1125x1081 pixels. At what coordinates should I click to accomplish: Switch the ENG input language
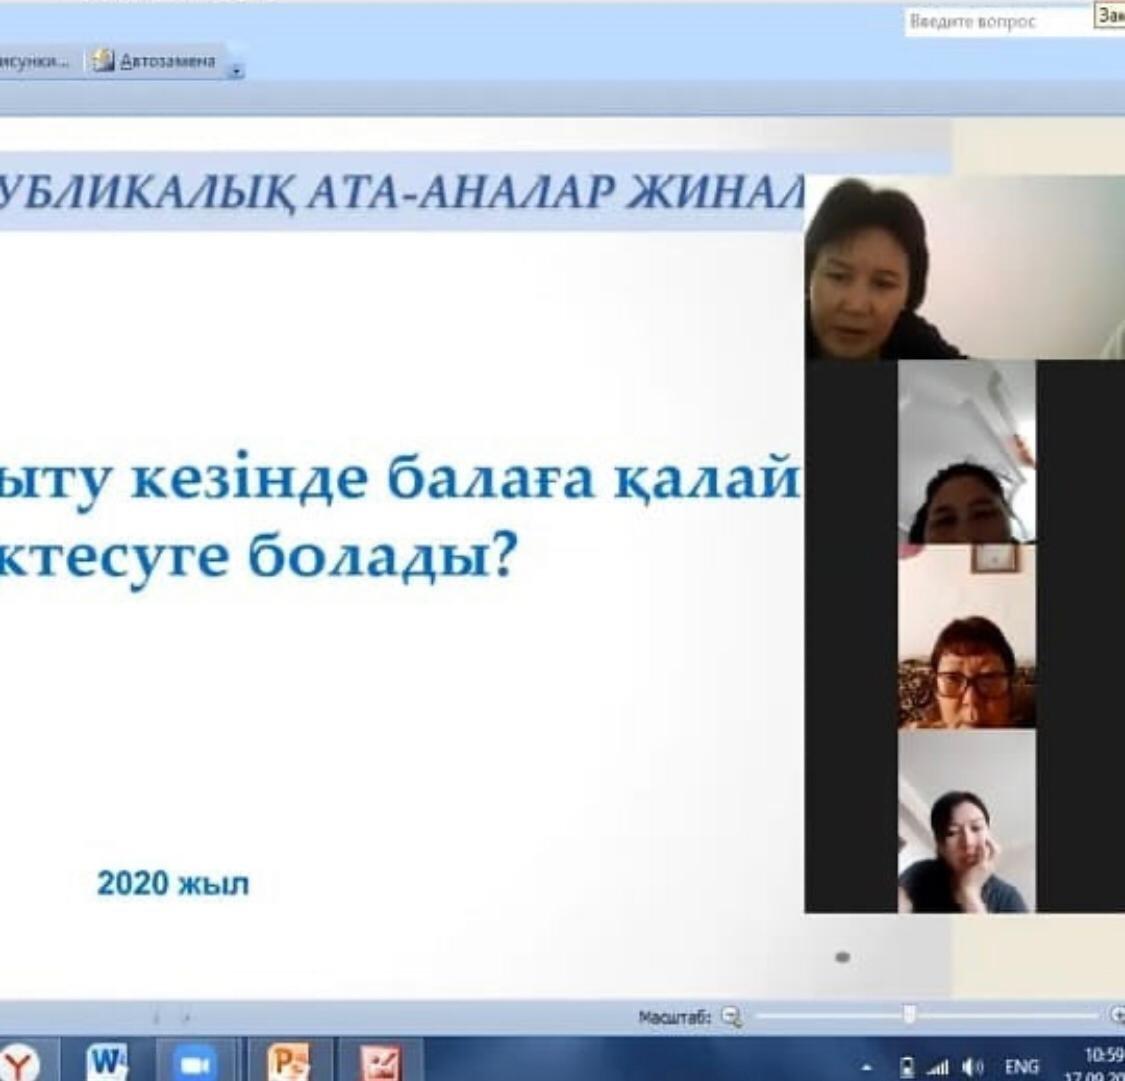click(x=1021, y=1067)
